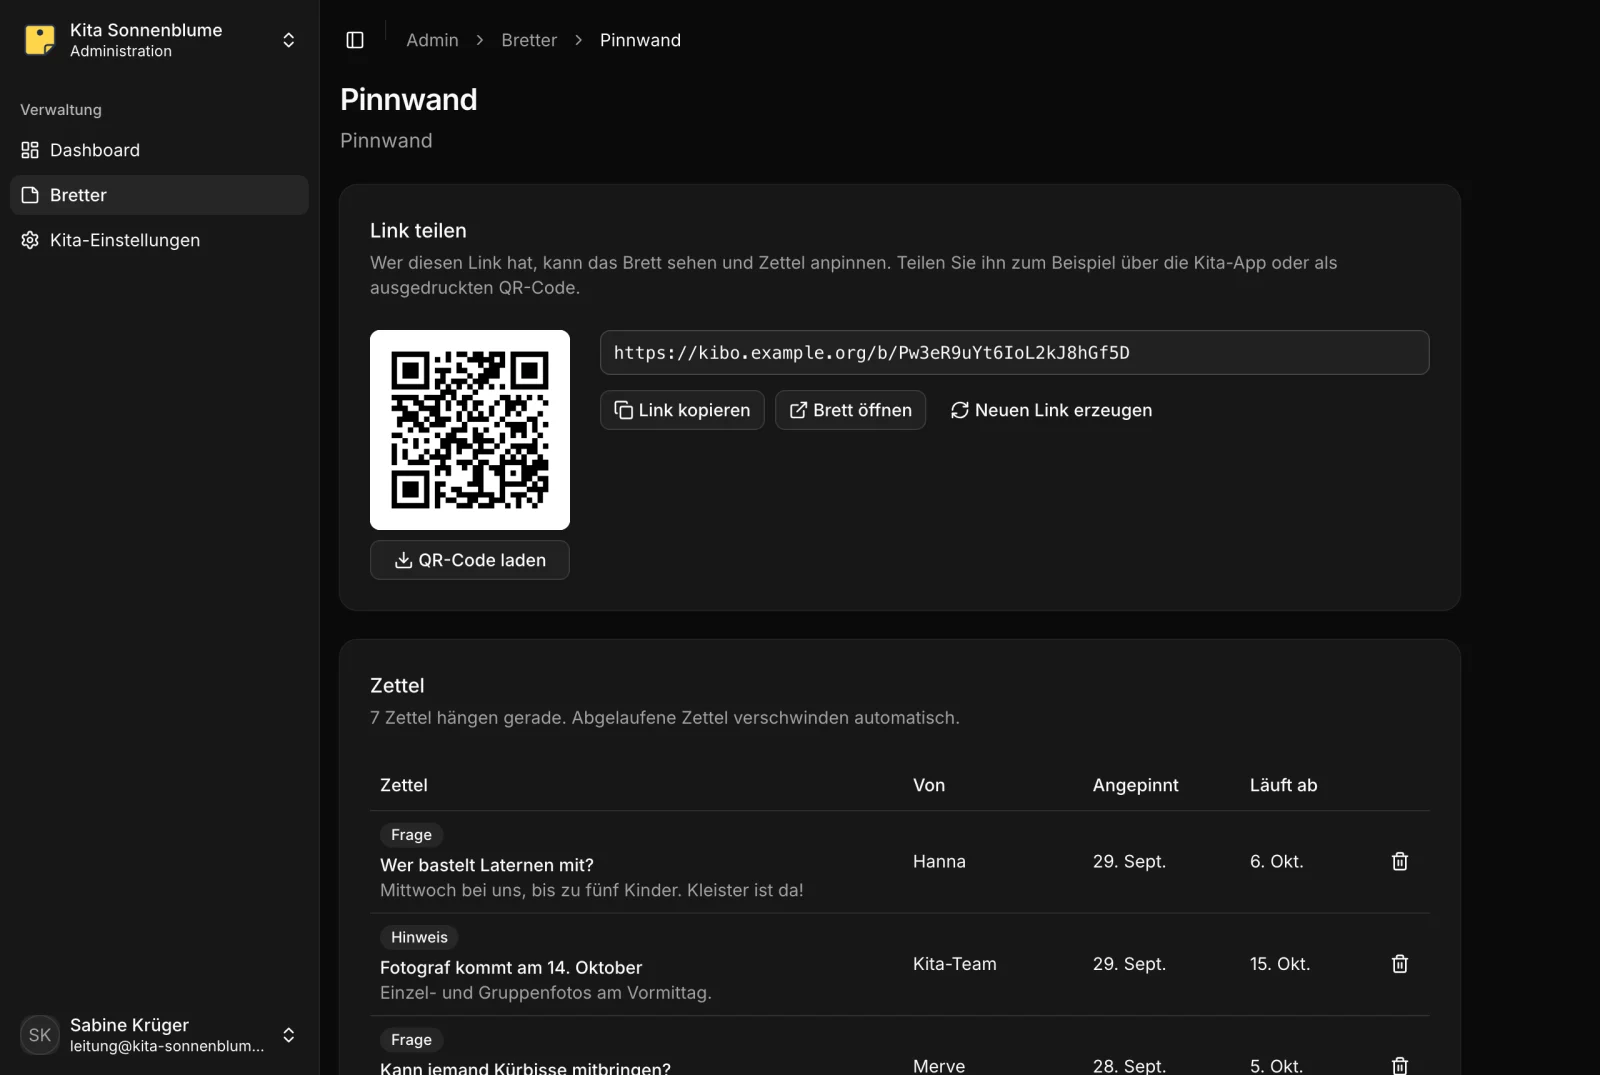Image resolution: width=1600 pixels, height=1075 pixels.
Task: Click Neuen Link erzeugen
Action: (1051, 410)
